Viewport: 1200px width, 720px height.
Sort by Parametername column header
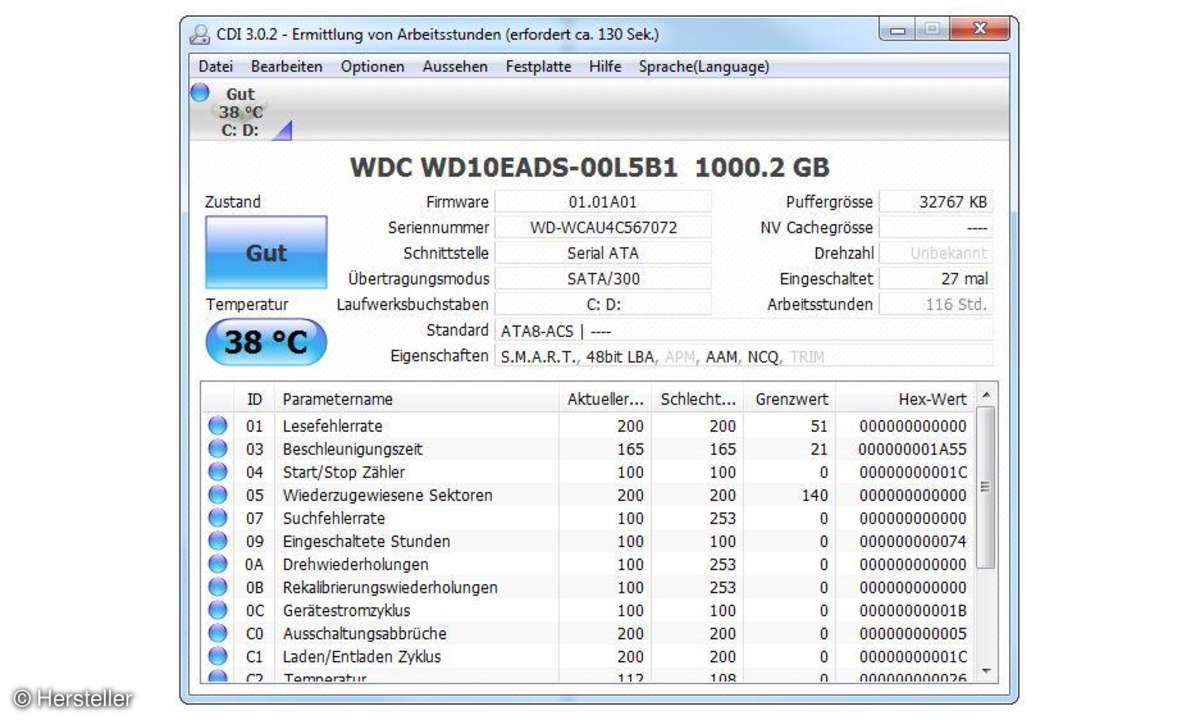click(x=417, y=399)
